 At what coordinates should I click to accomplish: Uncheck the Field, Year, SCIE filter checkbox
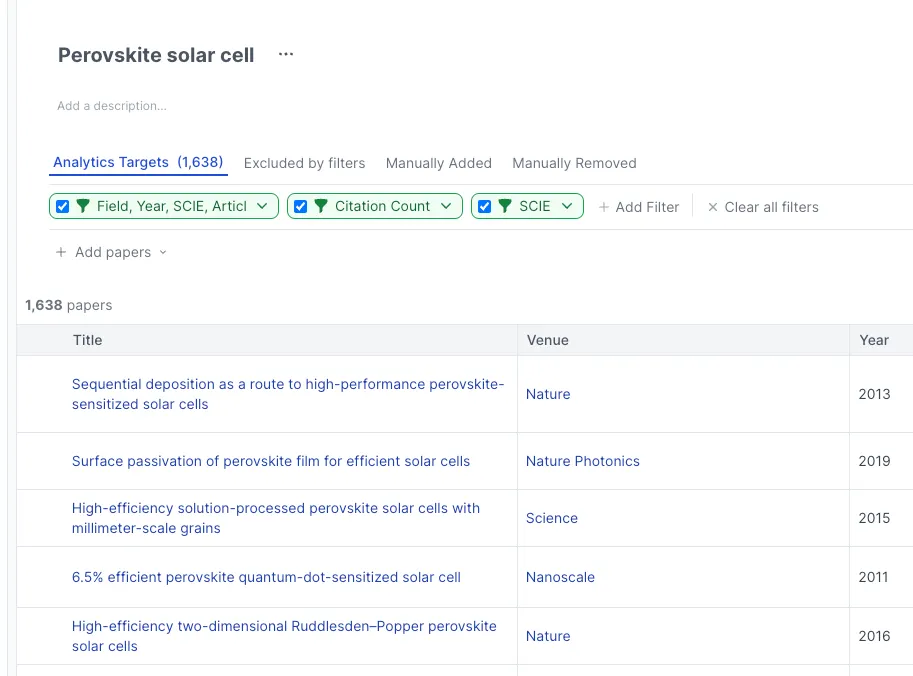63,207
